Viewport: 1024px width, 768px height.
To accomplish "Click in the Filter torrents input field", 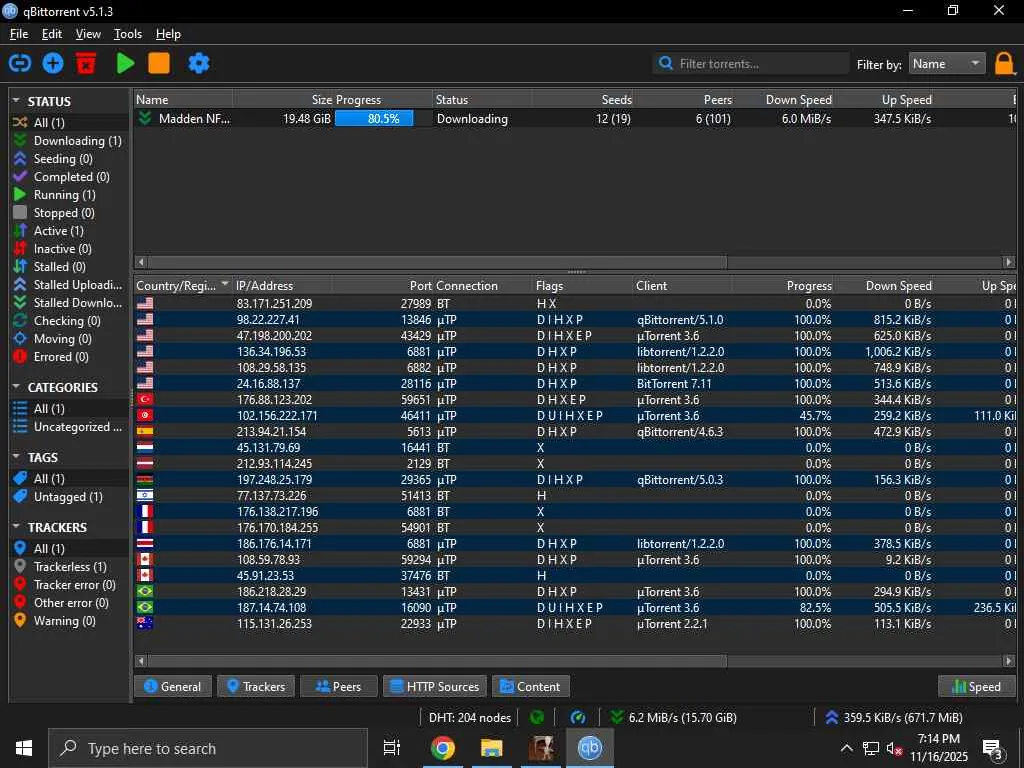I will point(751,63).
